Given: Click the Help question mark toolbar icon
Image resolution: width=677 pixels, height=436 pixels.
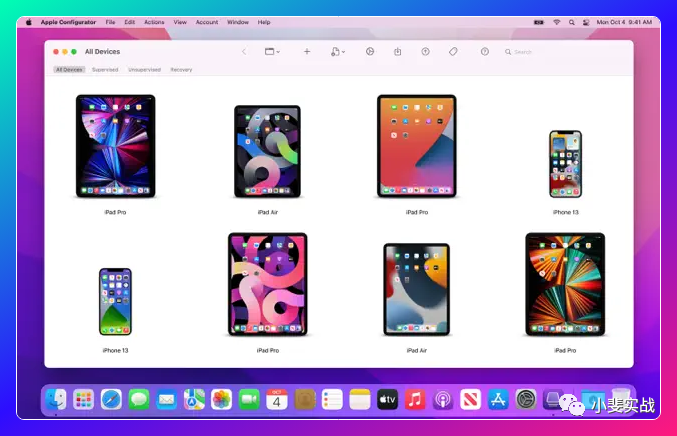Looking at the screenshot, I should [484, 51].
